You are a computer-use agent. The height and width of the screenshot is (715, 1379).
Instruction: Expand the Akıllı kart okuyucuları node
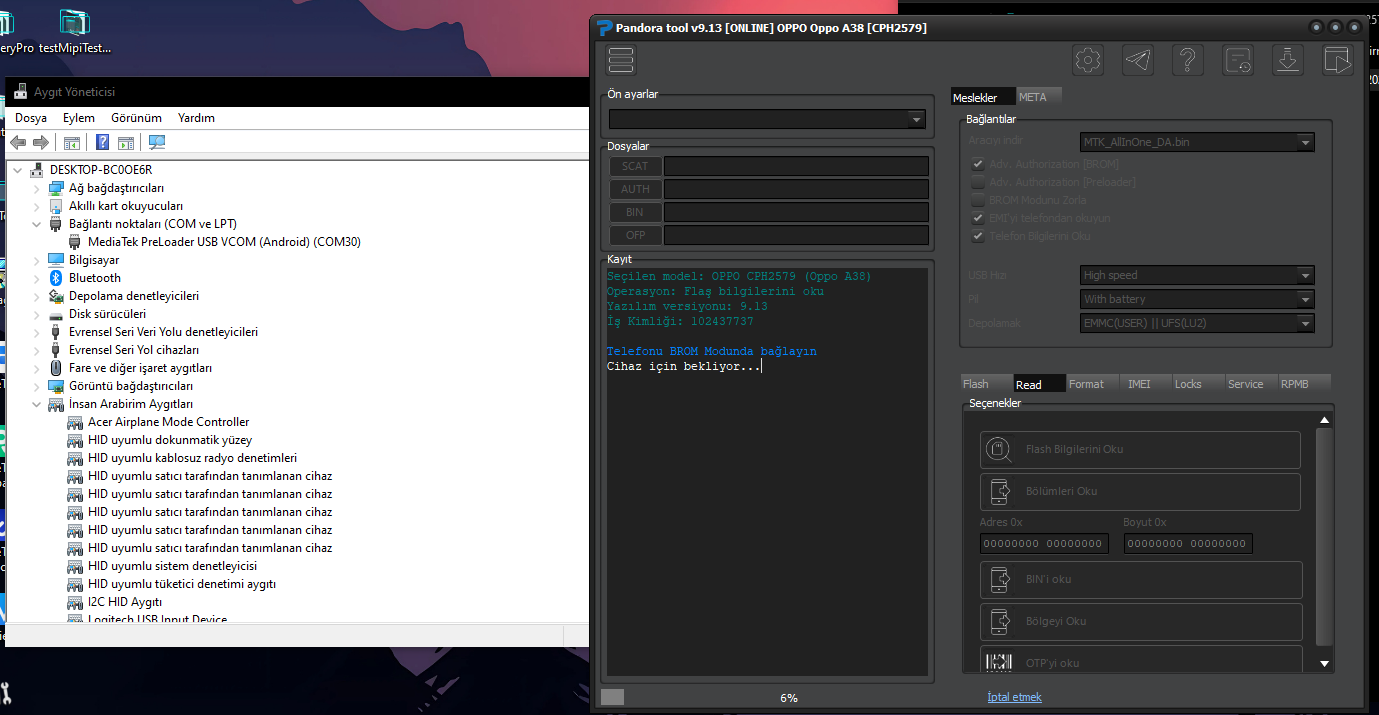pyautogui.click(x=37, y=206)
